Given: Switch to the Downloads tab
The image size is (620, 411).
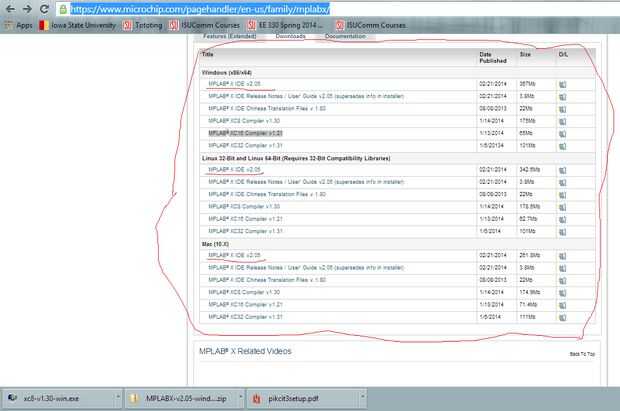Looking at the screenshot, I should coord(291,36).
